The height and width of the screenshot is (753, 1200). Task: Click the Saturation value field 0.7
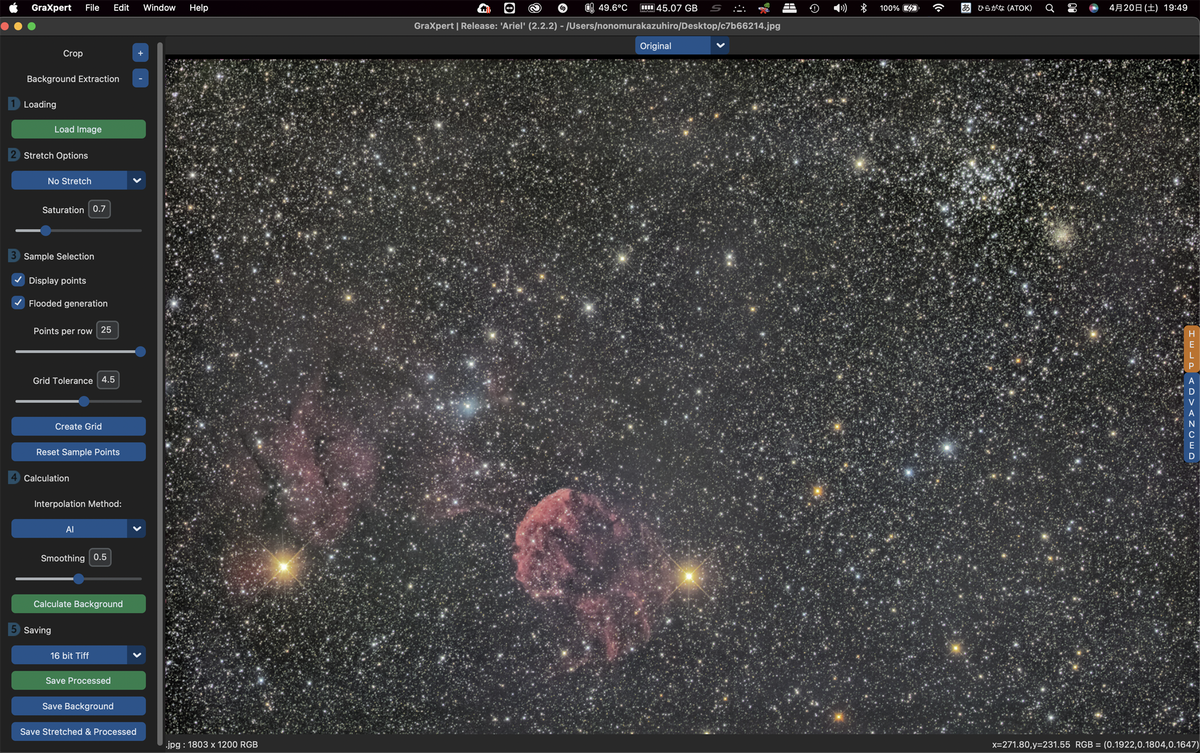coord(99,210)
